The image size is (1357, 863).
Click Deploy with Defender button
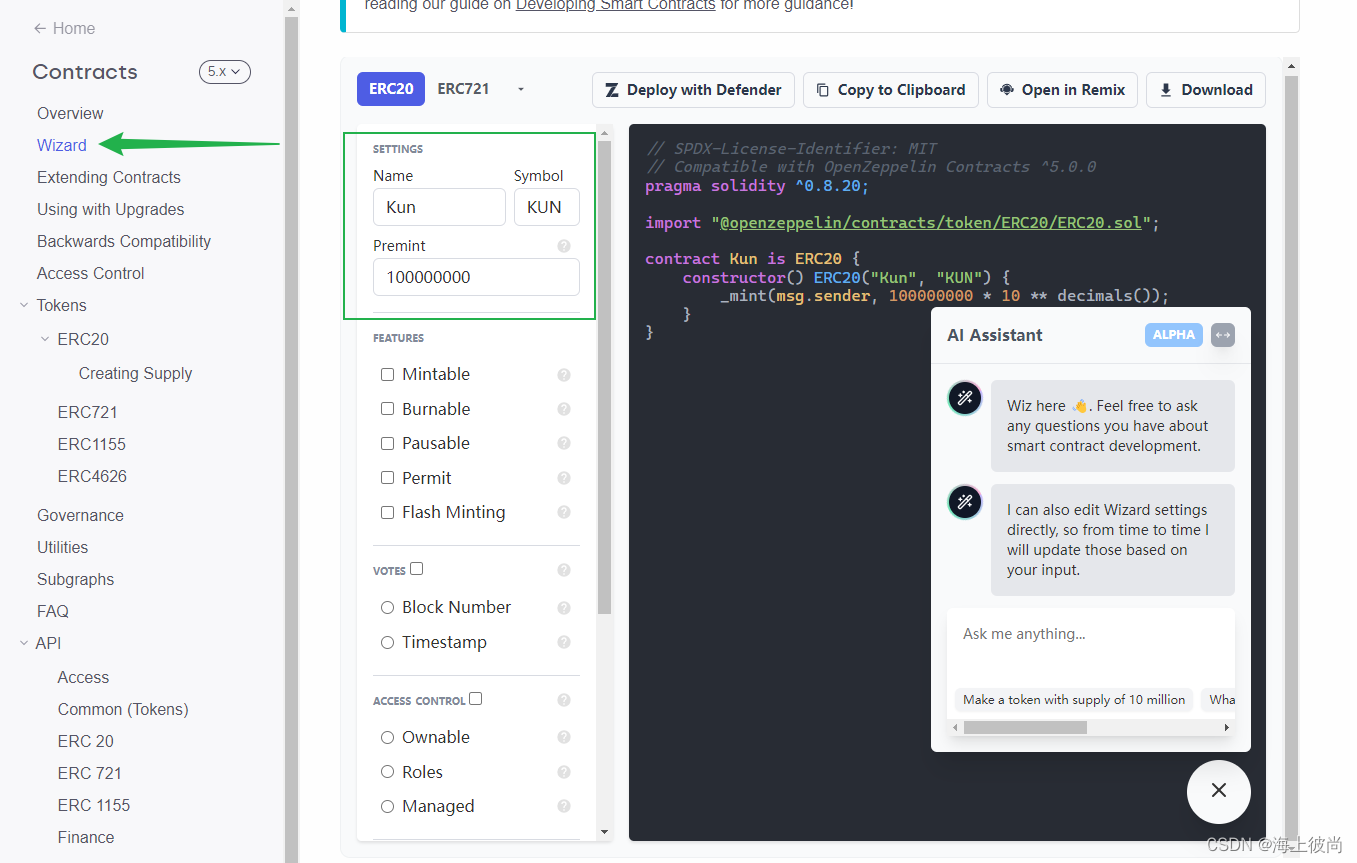693,90
